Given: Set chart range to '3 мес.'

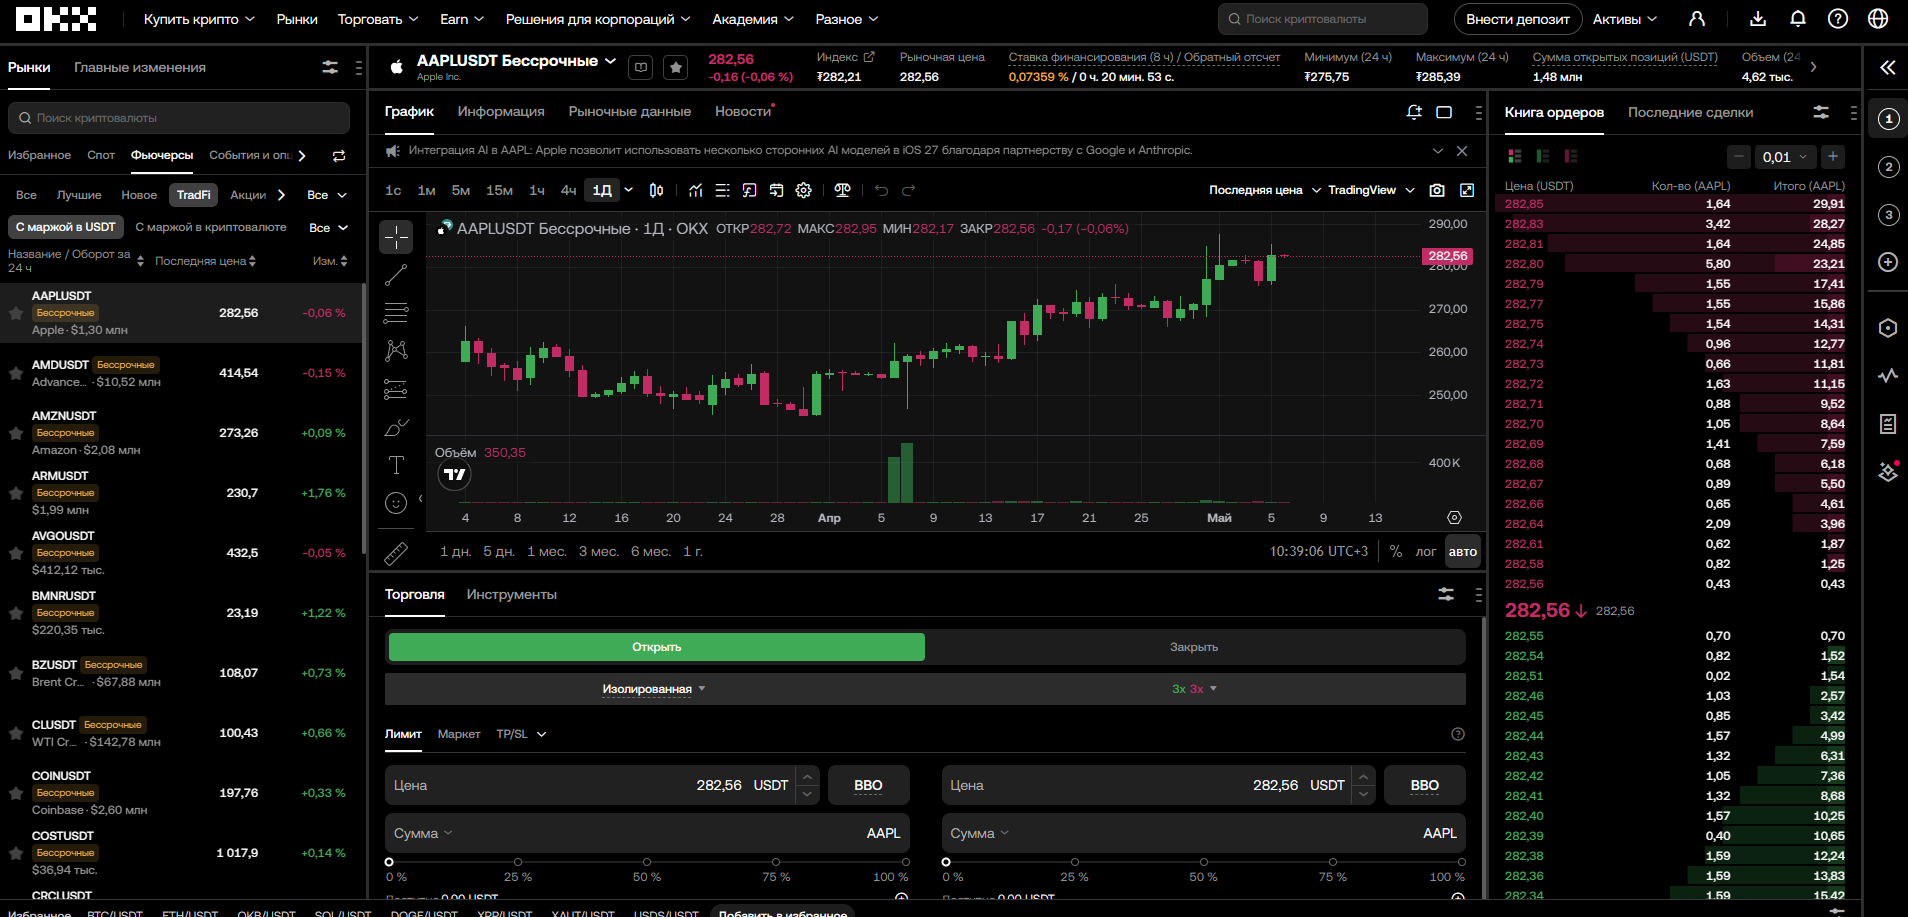Looking at the screenshot, I should click(598, 551).
